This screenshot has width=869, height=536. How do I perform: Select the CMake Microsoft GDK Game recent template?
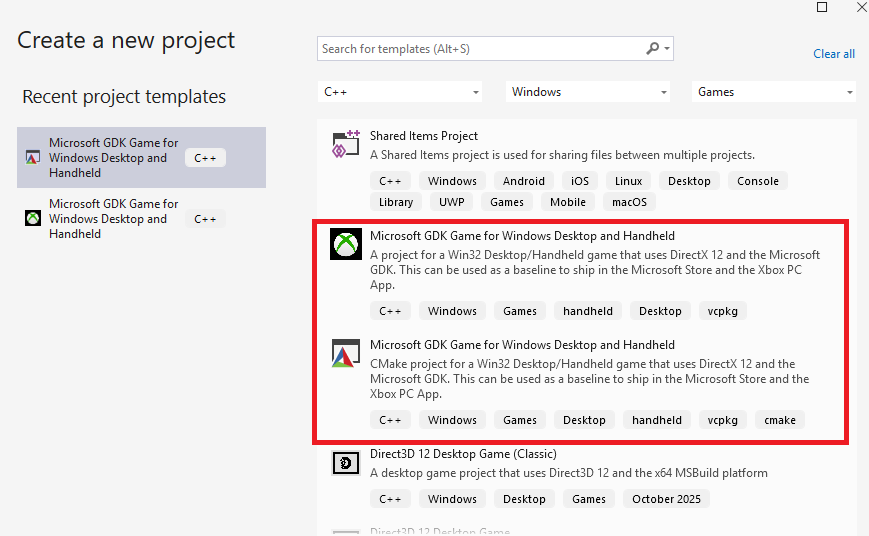pyautogui.click(x=141, y=157)
